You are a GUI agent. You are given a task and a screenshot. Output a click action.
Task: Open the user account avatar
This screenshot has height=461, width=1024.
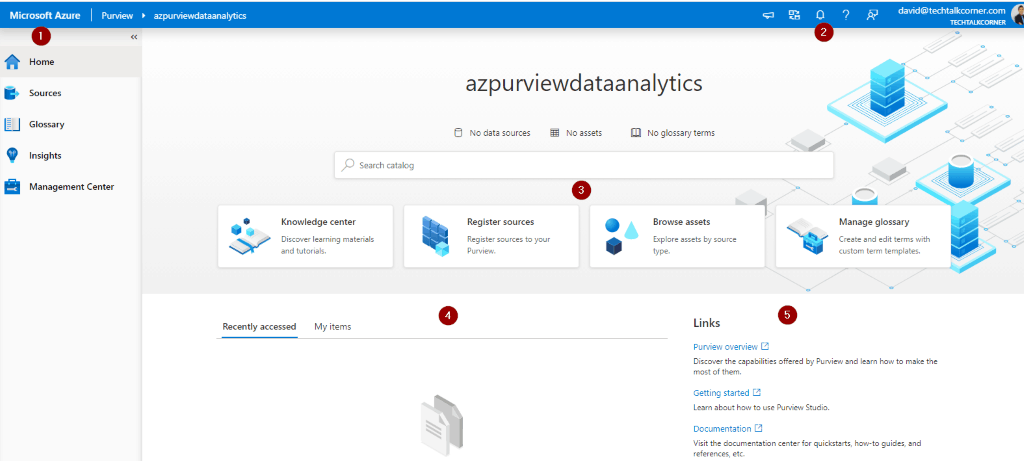[x=1017, y=15]
